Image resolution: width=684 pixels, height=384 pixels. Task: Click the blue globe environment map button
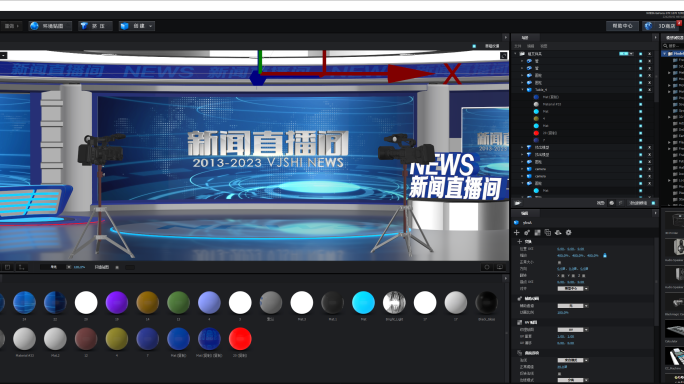[50, 26]
